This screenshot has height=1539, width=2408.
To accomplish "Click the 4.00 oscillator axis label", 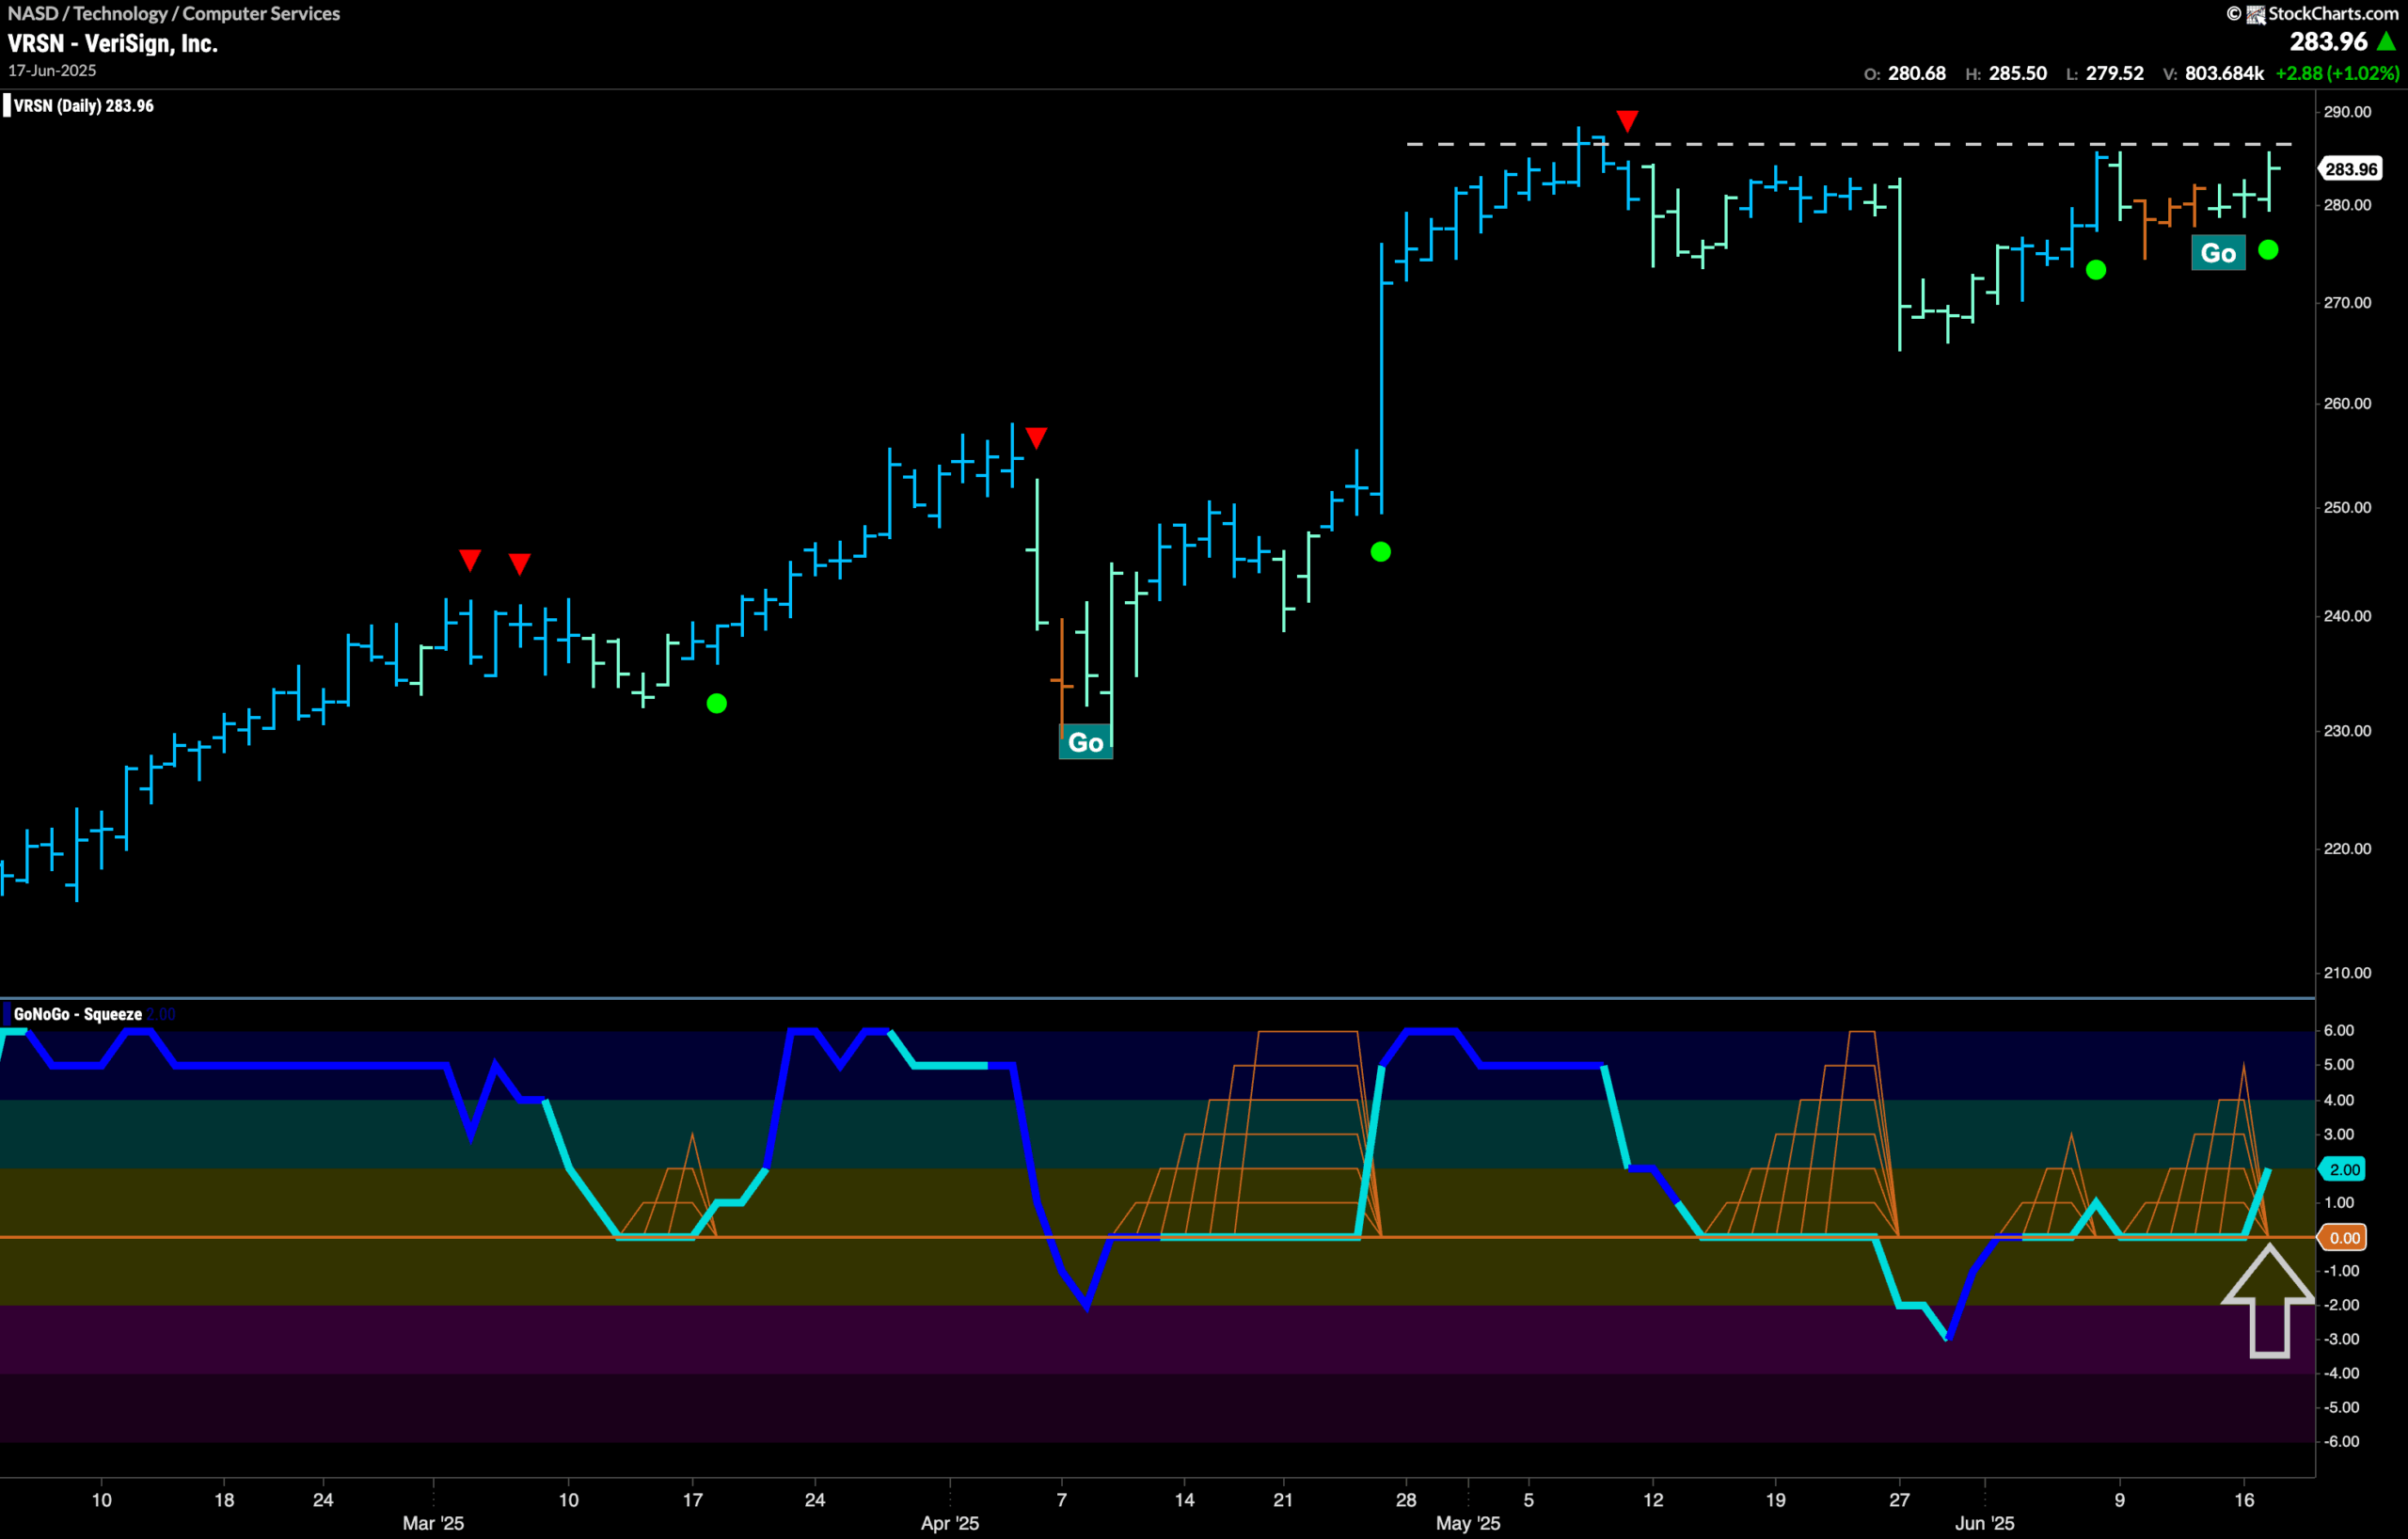I will click(x=2339, y=1100).
